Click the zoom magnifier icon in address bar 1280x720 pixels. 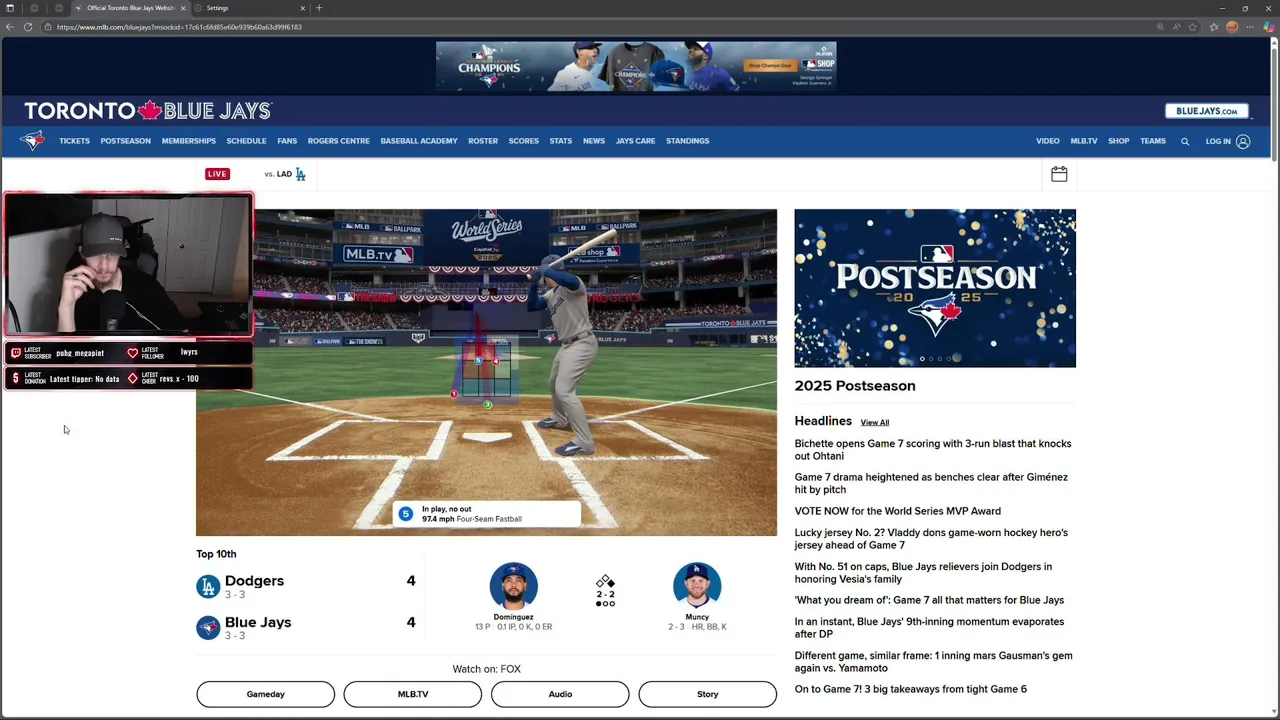[1160, 27]
